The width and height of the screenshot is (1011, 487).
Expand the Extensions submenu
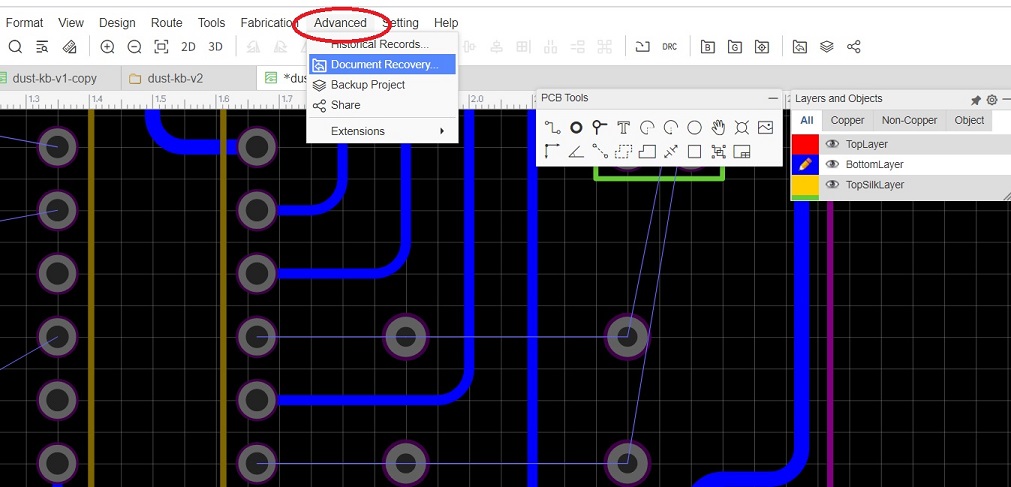tap(382, 131)
